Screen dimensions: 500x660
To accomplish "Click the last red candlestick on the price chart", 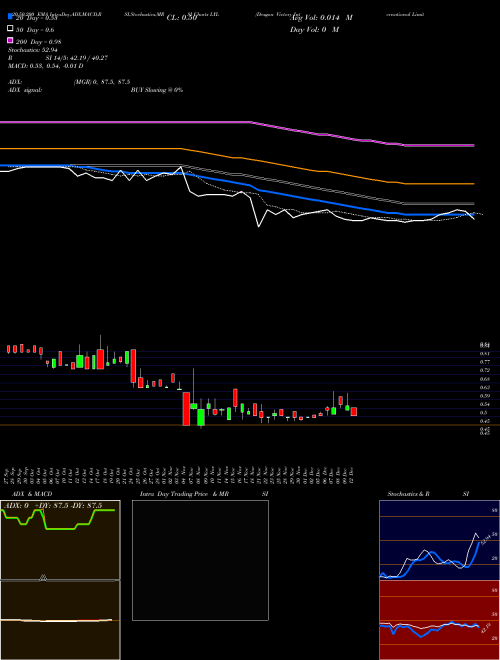I will [354, 411].
